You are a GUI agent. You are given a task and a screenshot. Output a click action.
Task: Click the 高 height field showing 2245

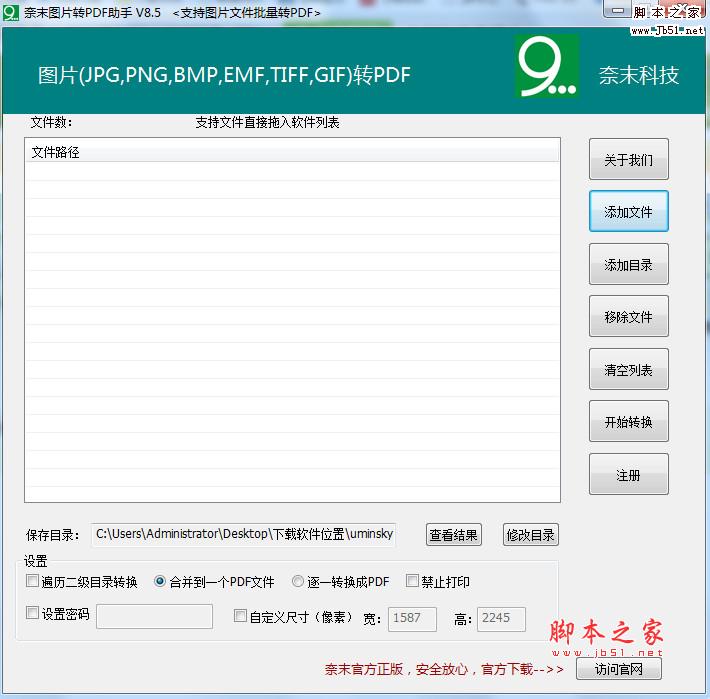(x=501, y=619)
